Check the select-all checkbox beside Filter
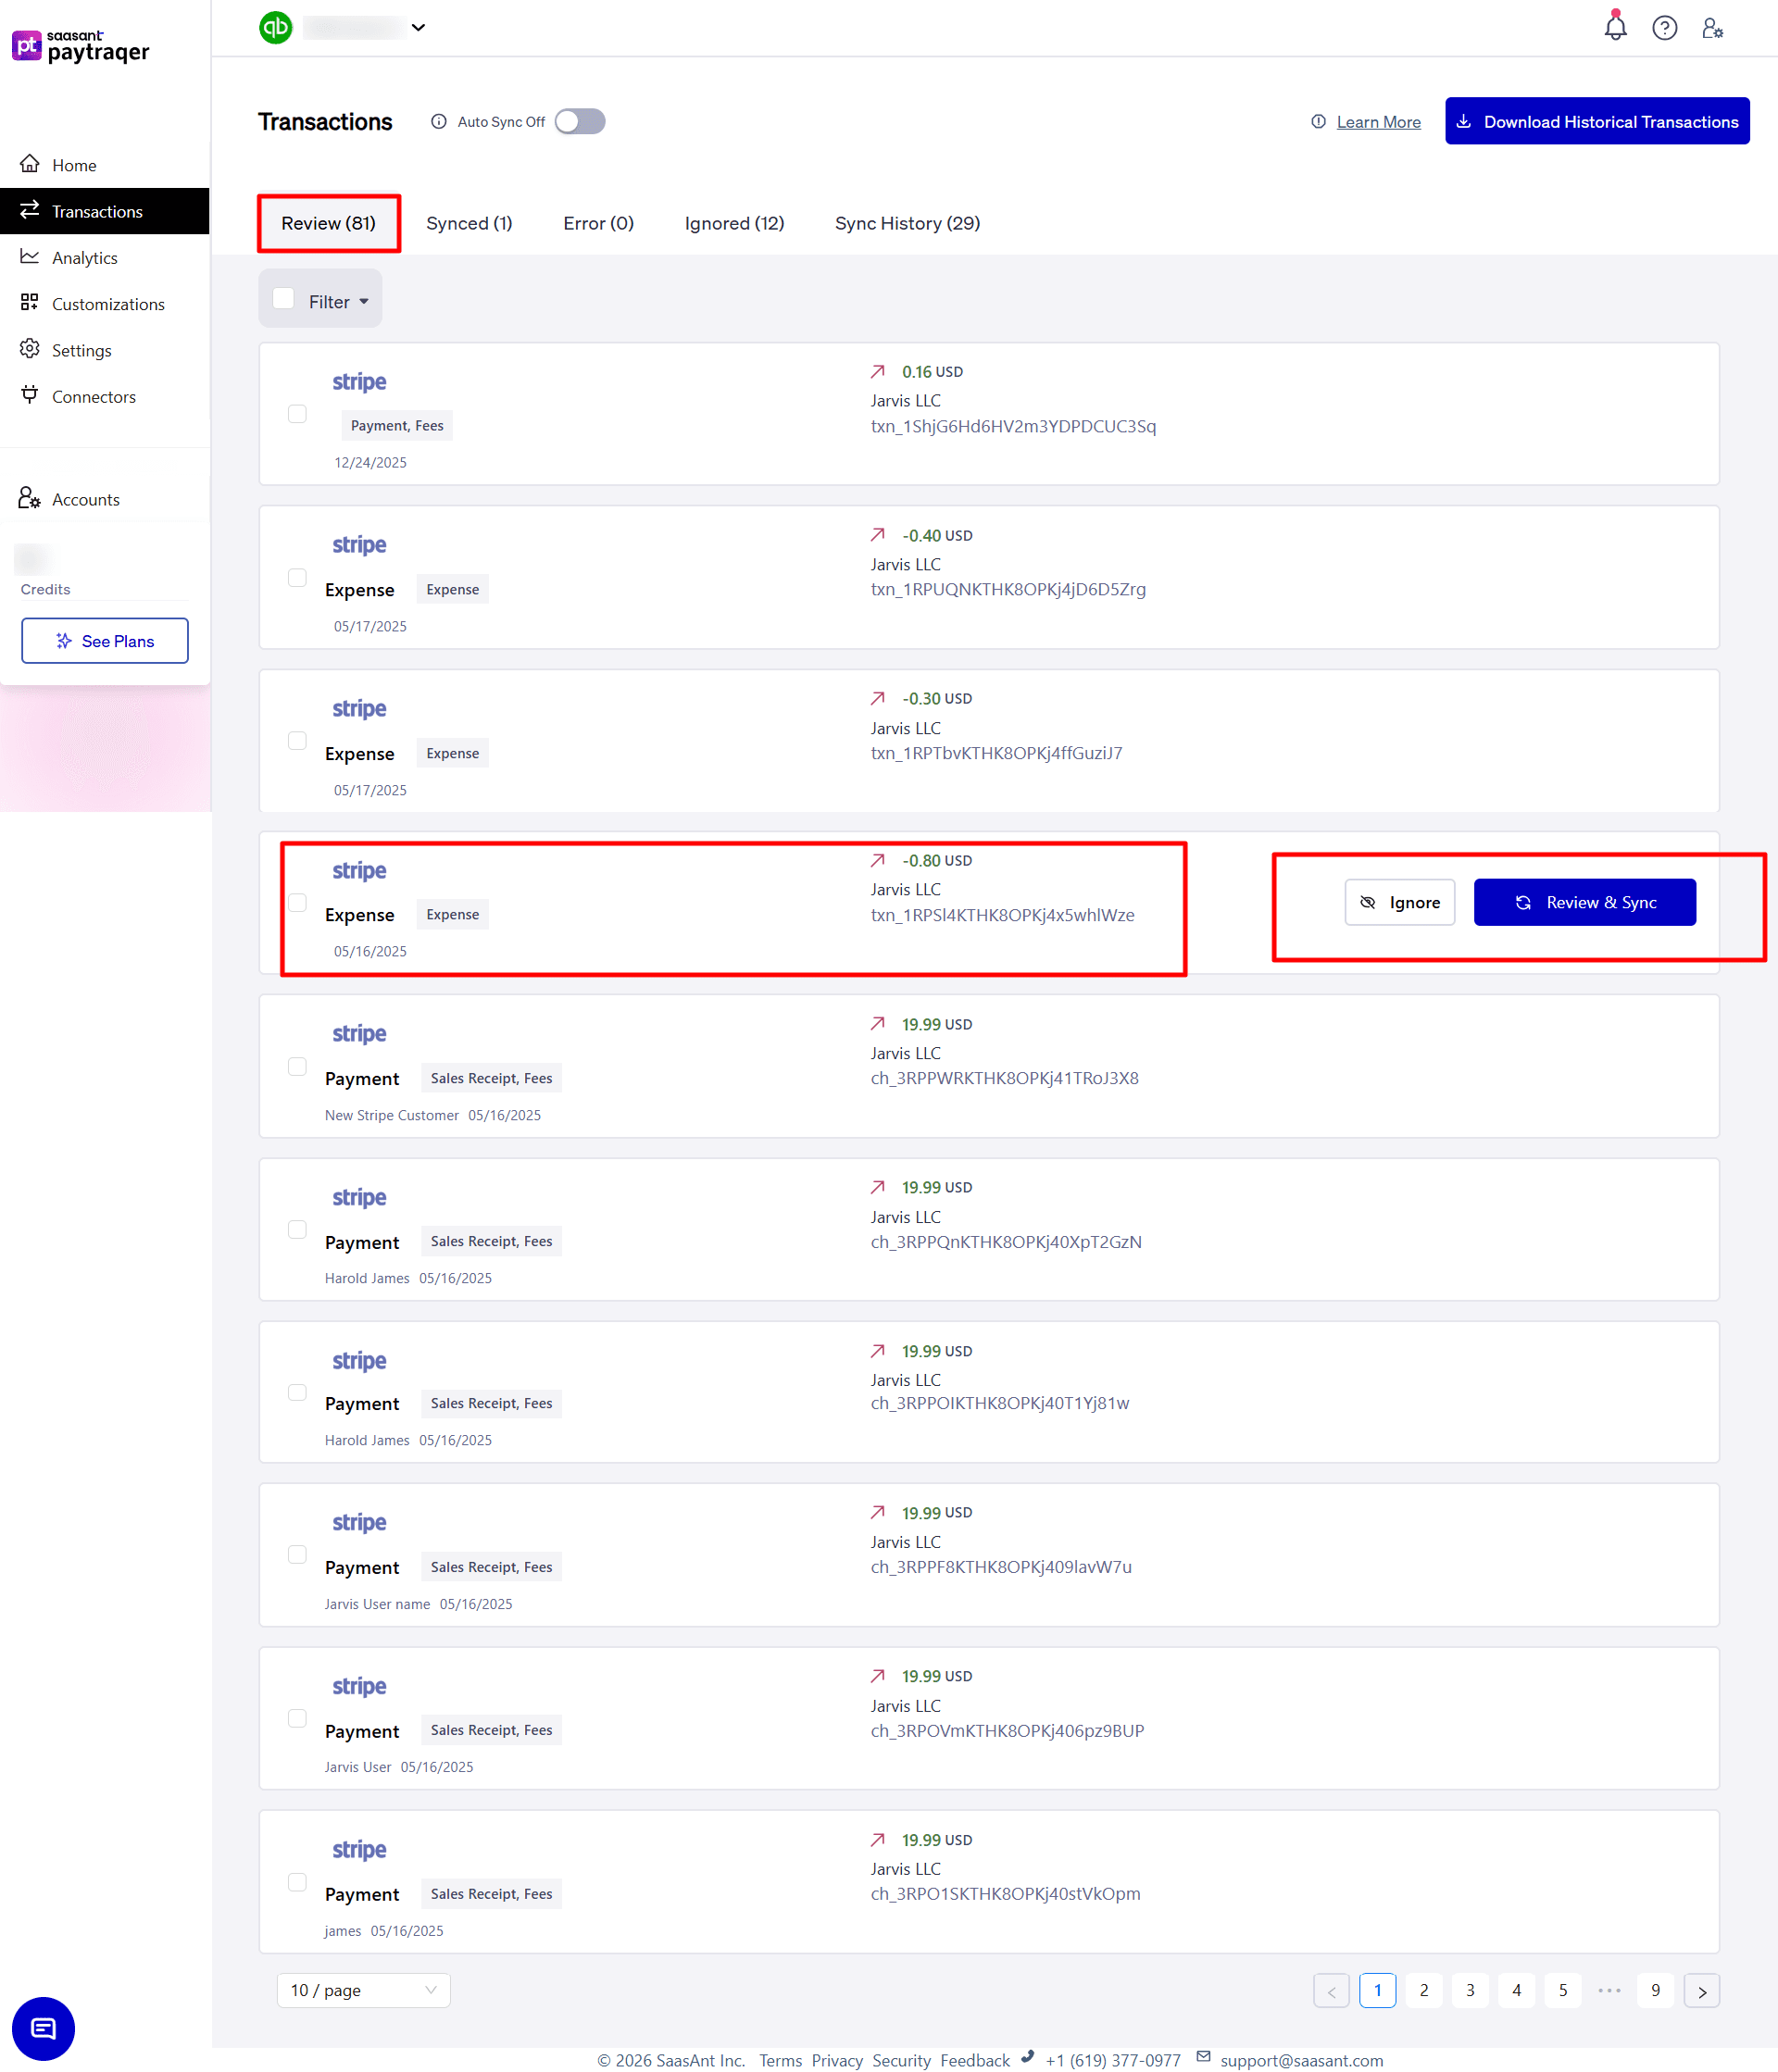 coord(284,298)
